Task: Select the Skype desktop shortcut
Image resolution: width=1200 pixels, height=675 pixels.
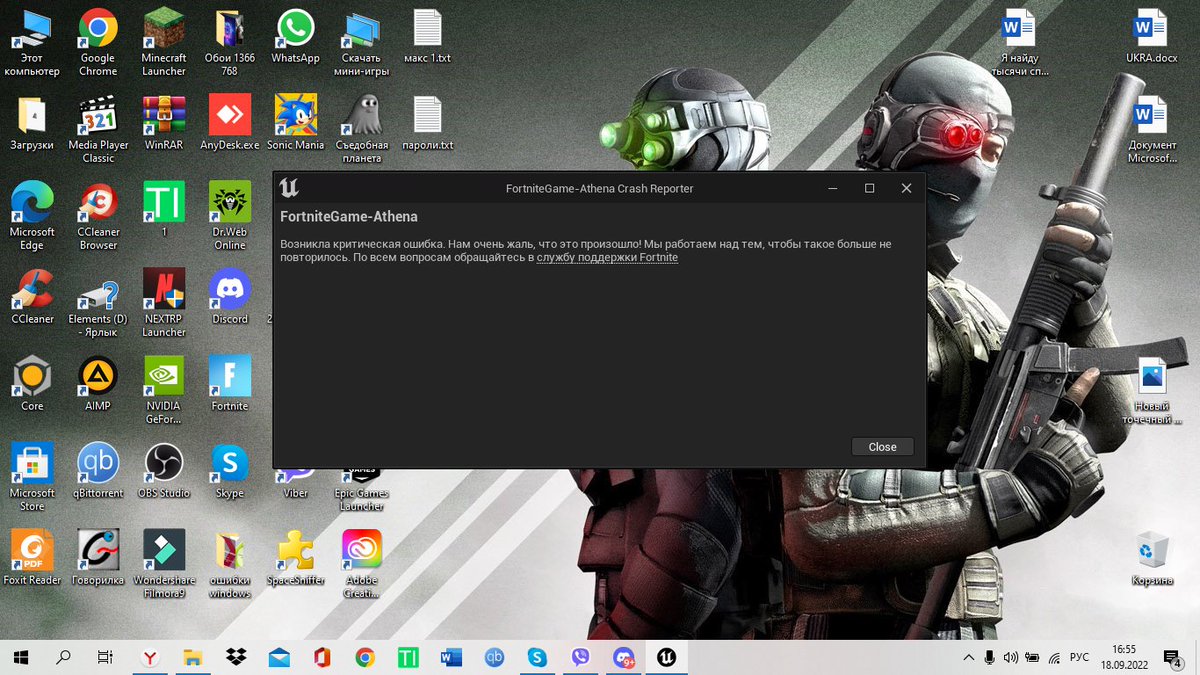Action: point(230,471)
